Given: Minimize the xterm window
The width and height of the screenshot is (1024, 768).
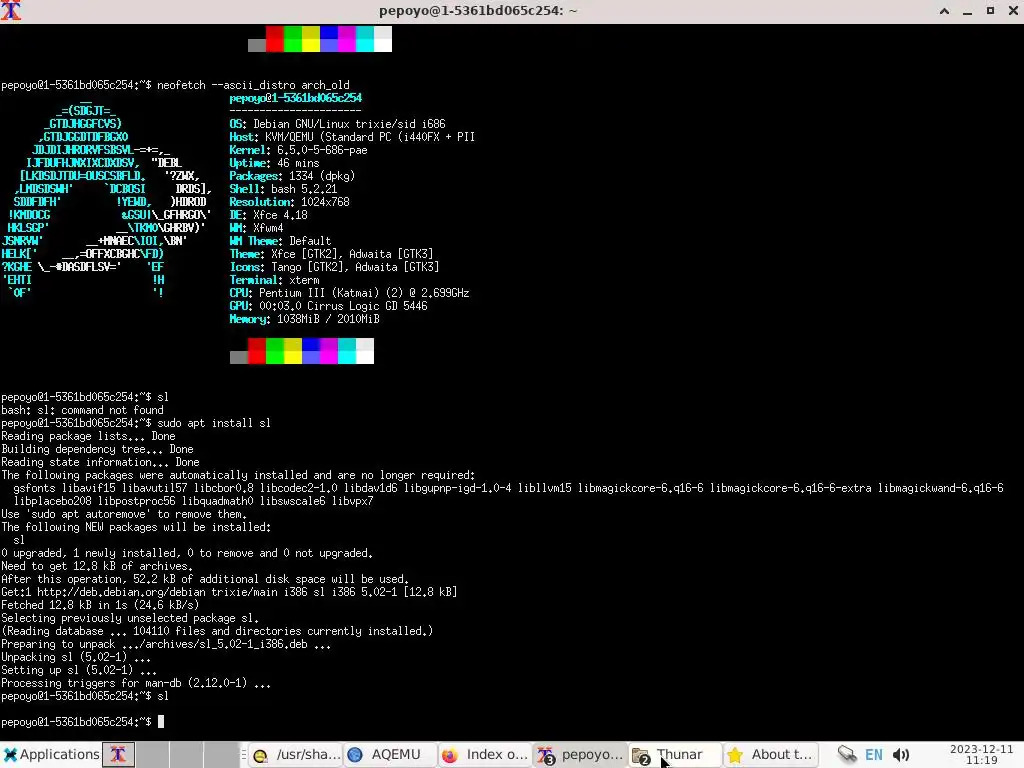Looking at the screenshot, I should (967, 10).
